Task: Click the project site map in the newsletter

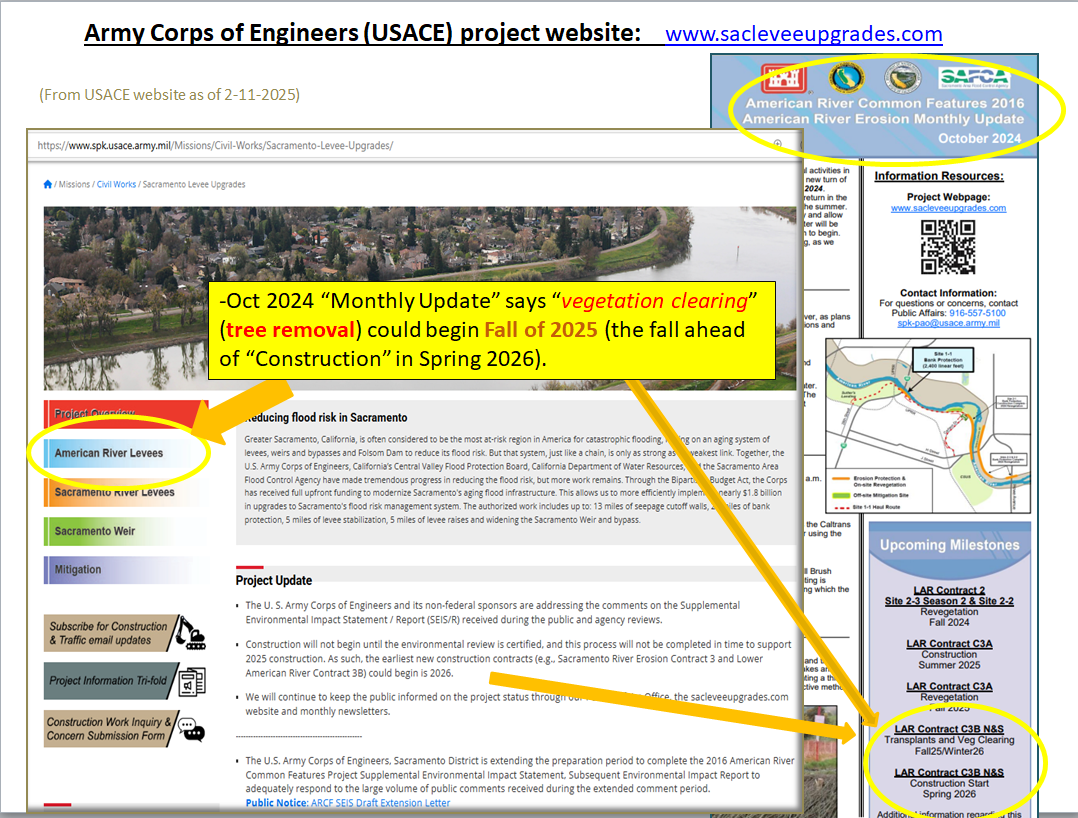Action: point(927,425)
